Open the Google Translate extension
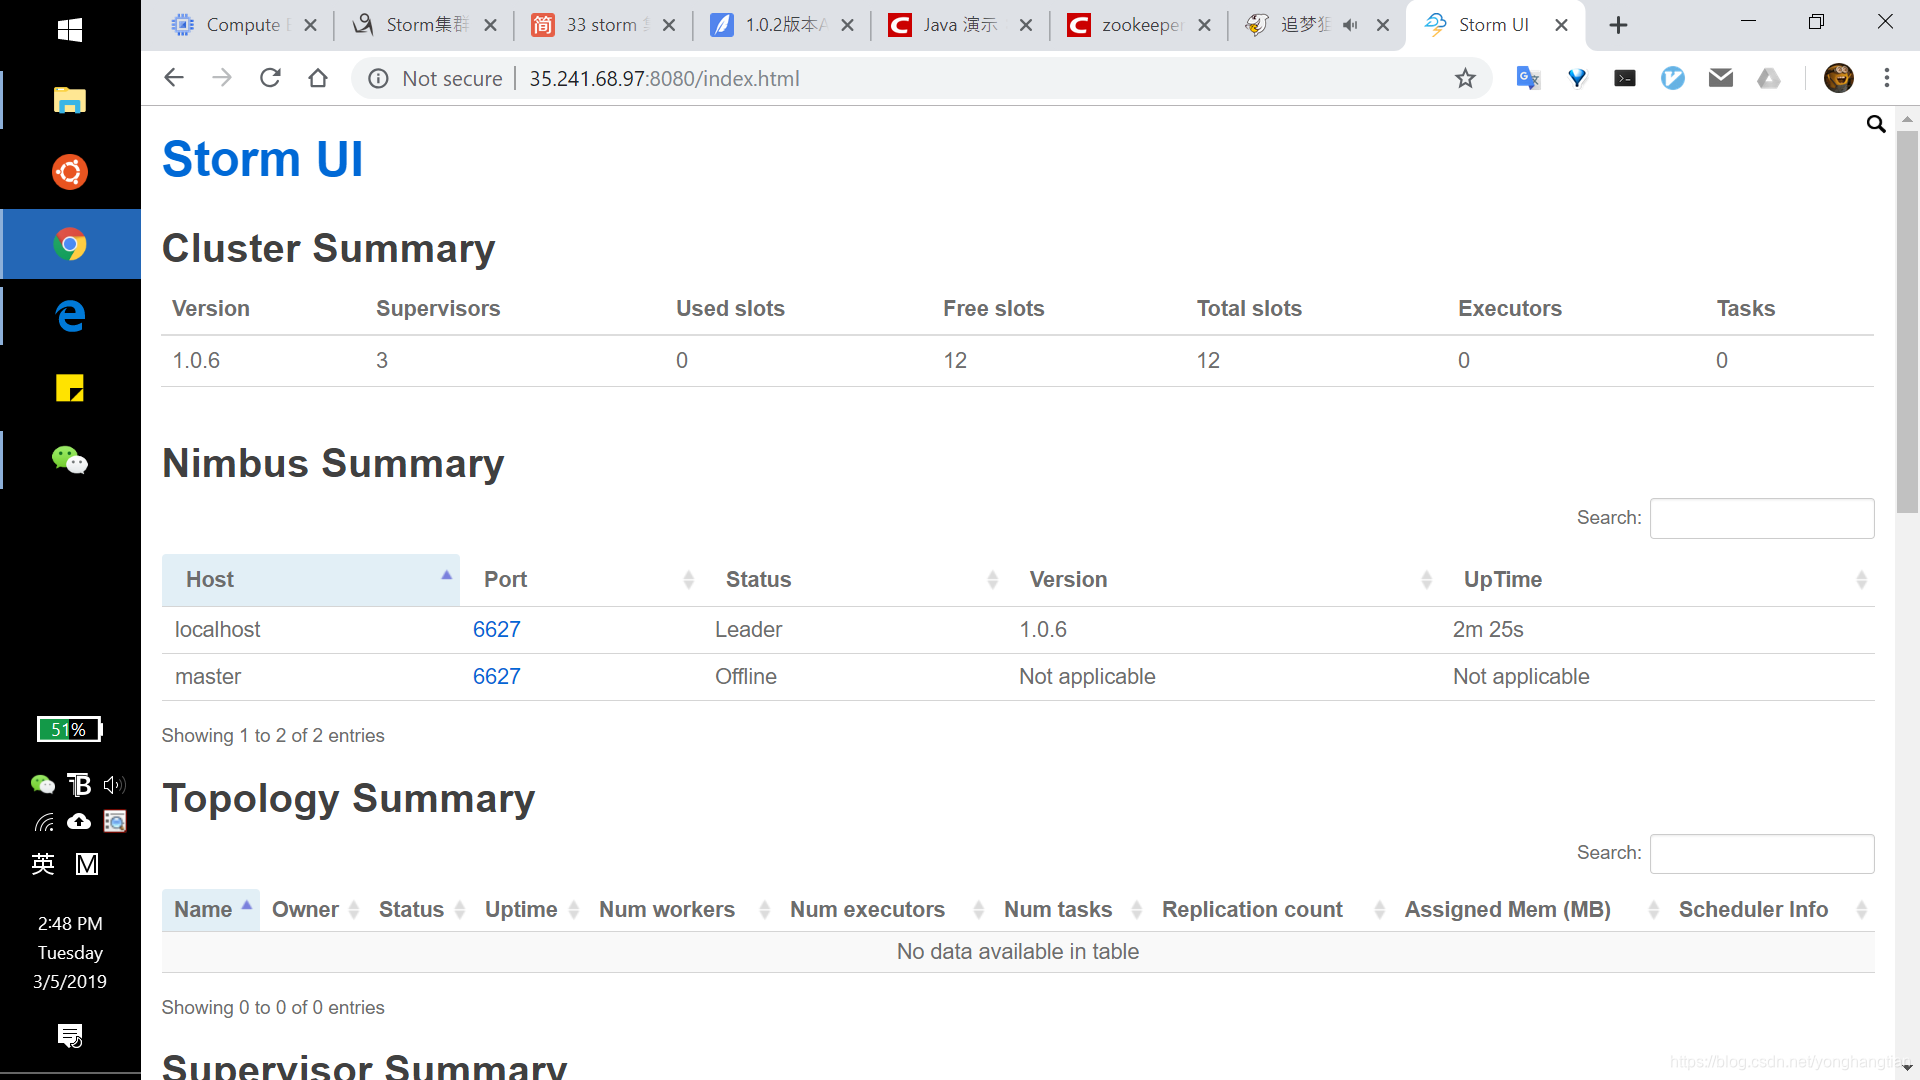Viewport: 1920px width, 1080px height. coord(1528,78)
